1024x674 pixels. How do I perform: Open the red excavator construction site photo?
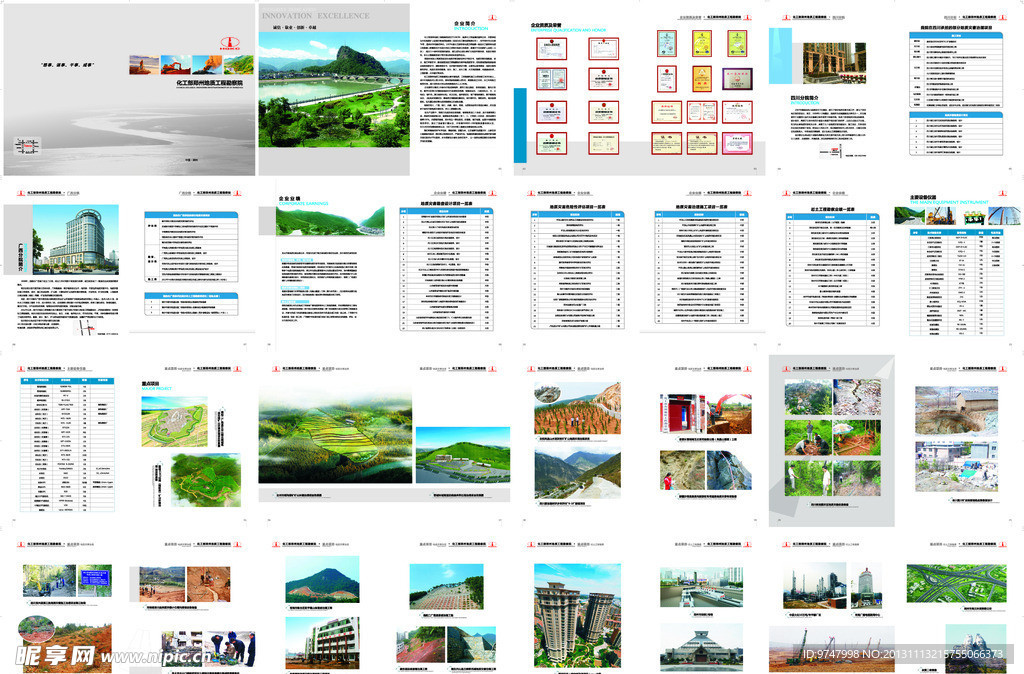[729, 413]
